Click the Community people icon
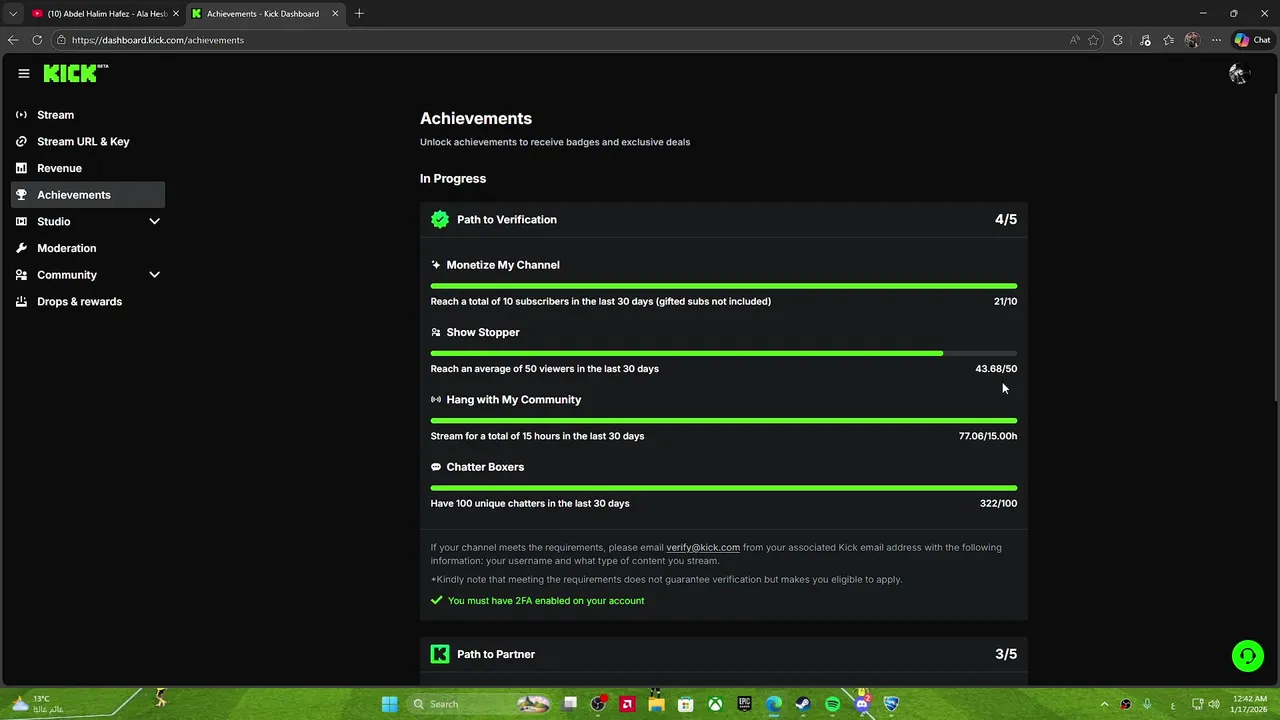Screen dimensions: 1280x720 pyautogui.click(x=22, y=275)
